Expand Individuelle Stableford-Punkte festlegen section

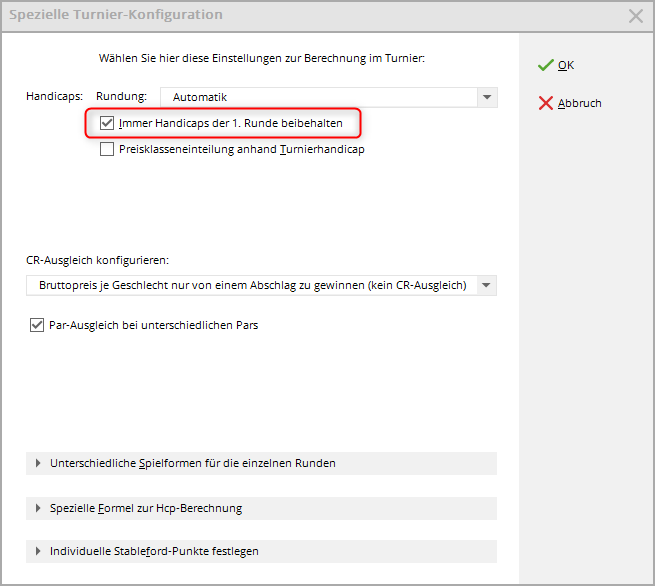click(154, 551)
